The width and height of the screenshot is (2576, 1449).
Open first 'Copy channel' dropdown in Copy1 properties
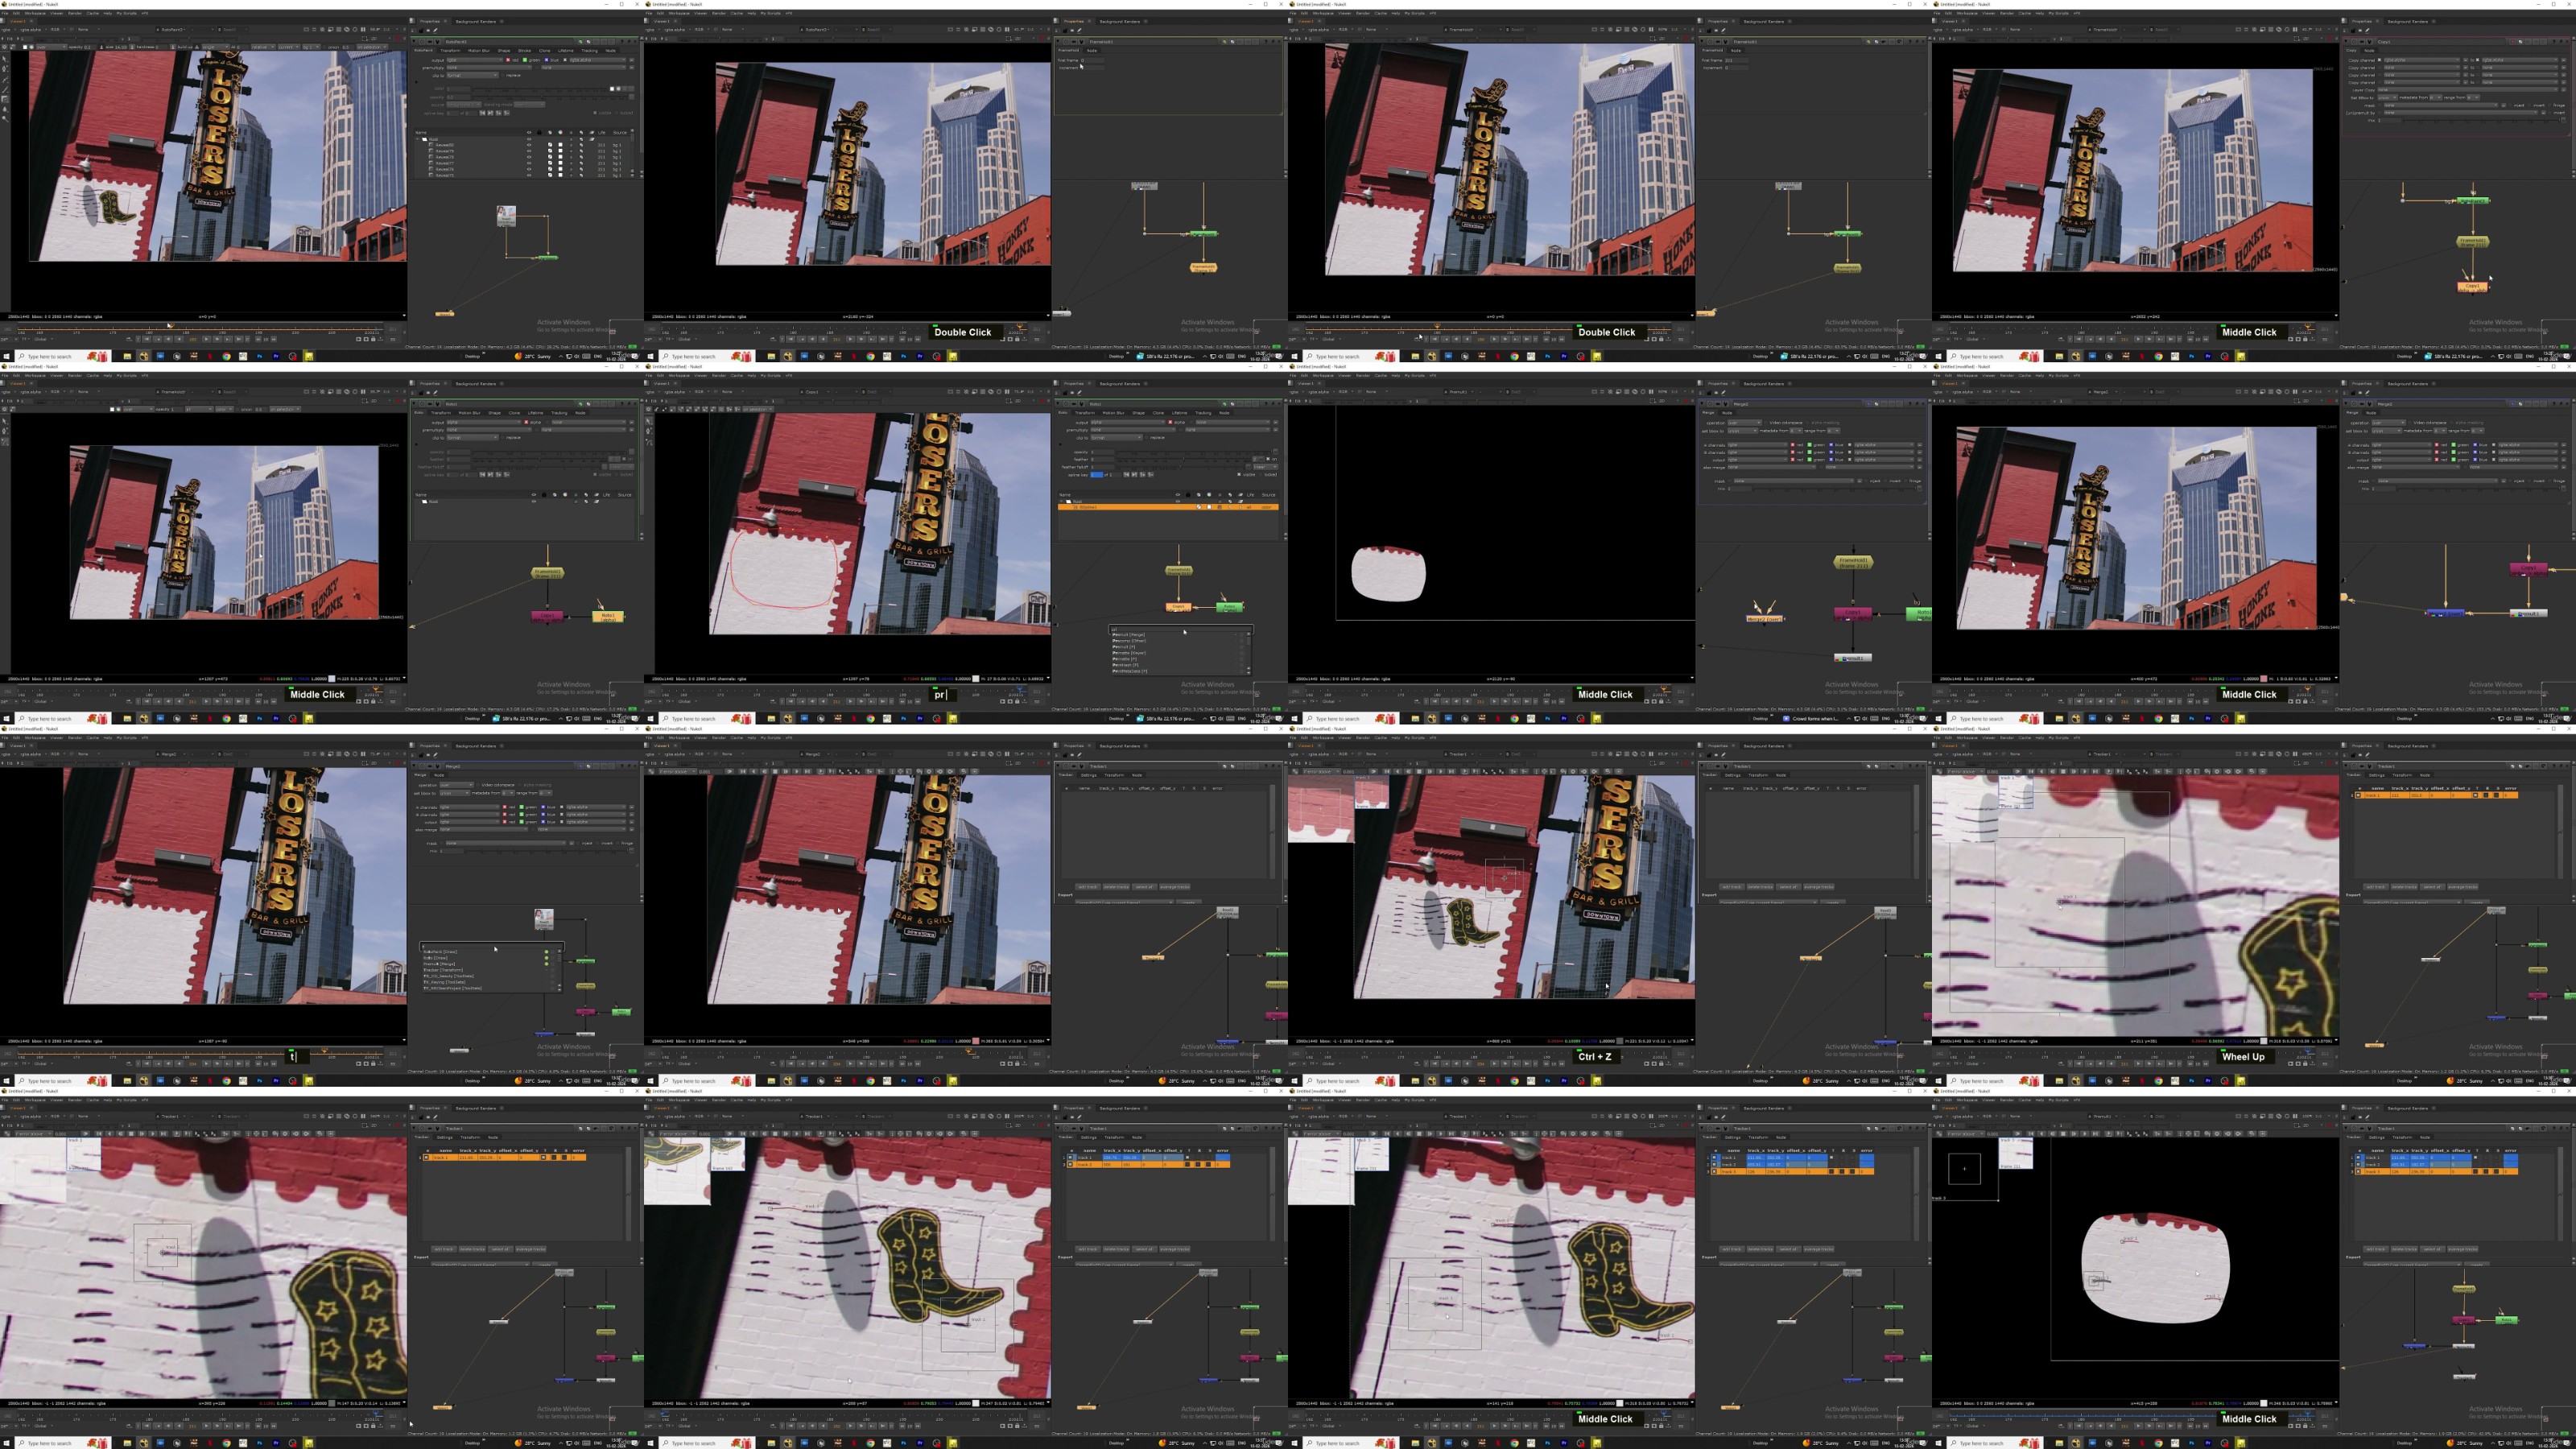tap(2422, 61)
